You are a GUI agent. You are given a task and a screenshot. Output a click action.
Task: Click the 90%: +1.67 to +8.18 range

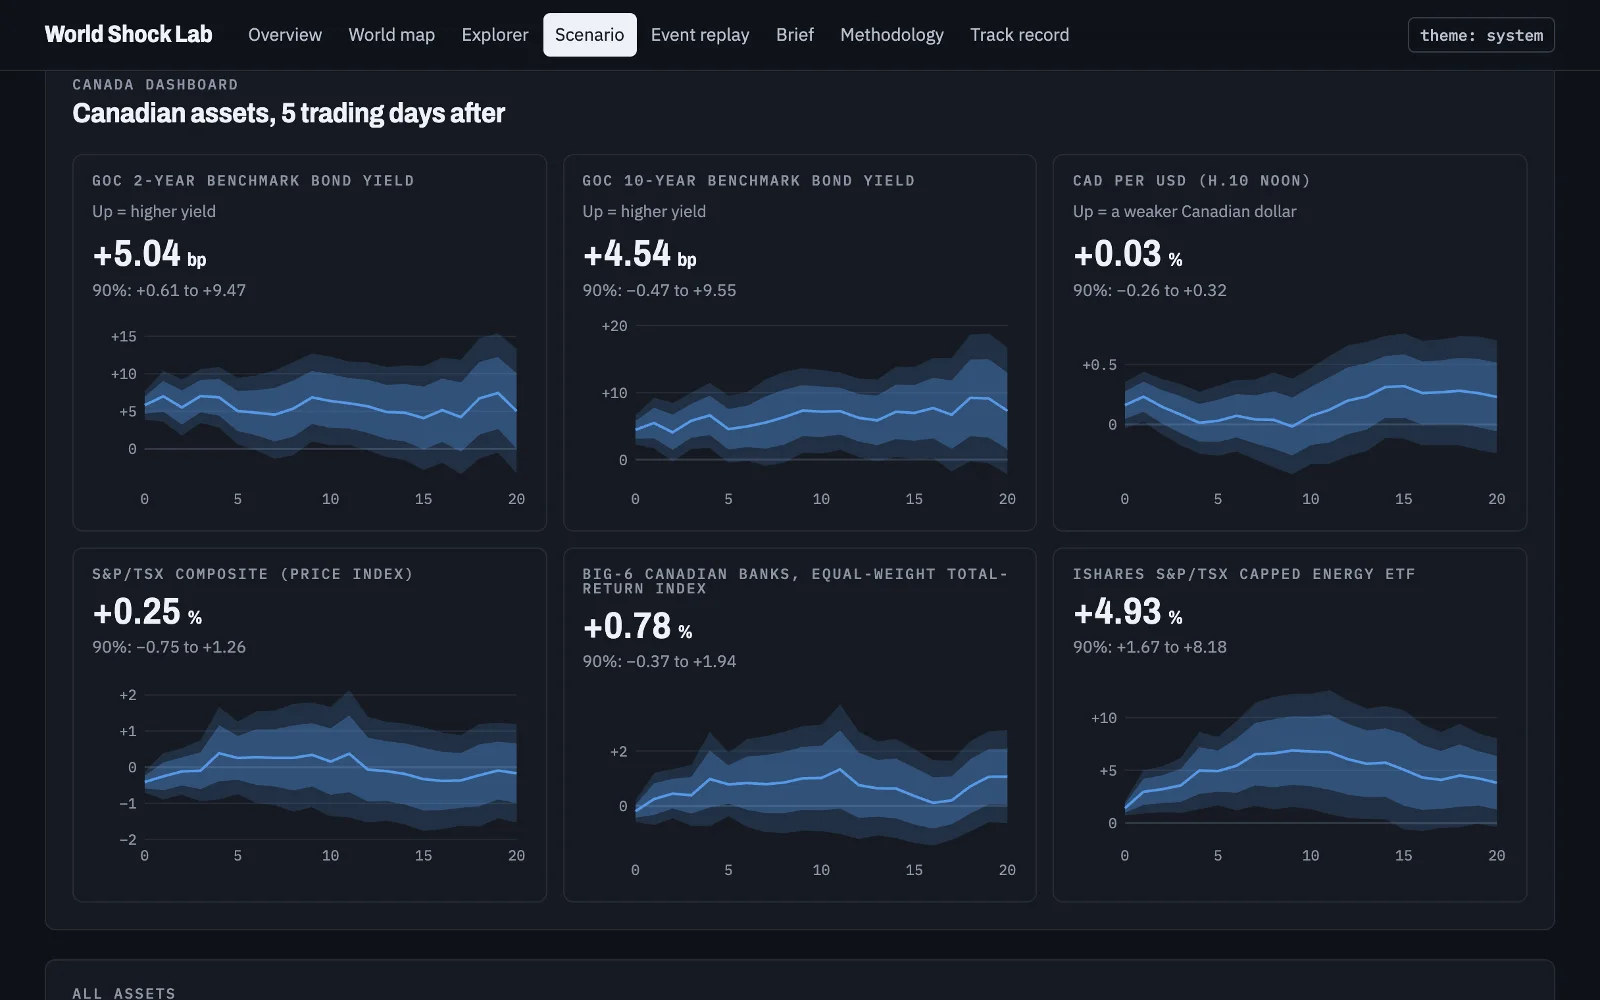tap(1150, 647)
